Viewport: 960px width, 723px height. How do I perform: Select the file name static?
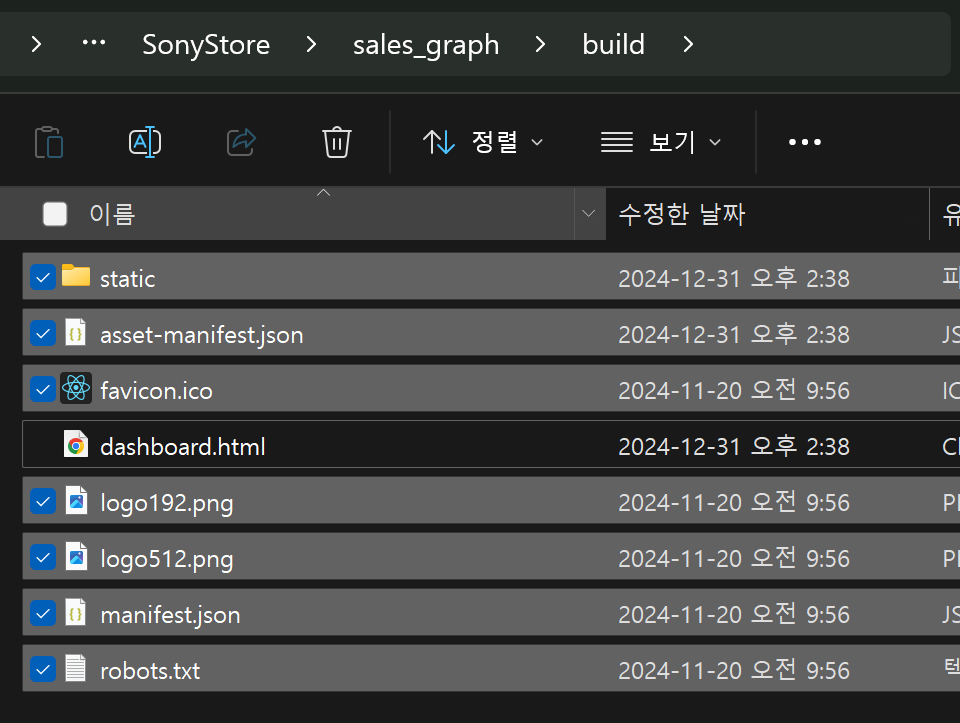127,279
